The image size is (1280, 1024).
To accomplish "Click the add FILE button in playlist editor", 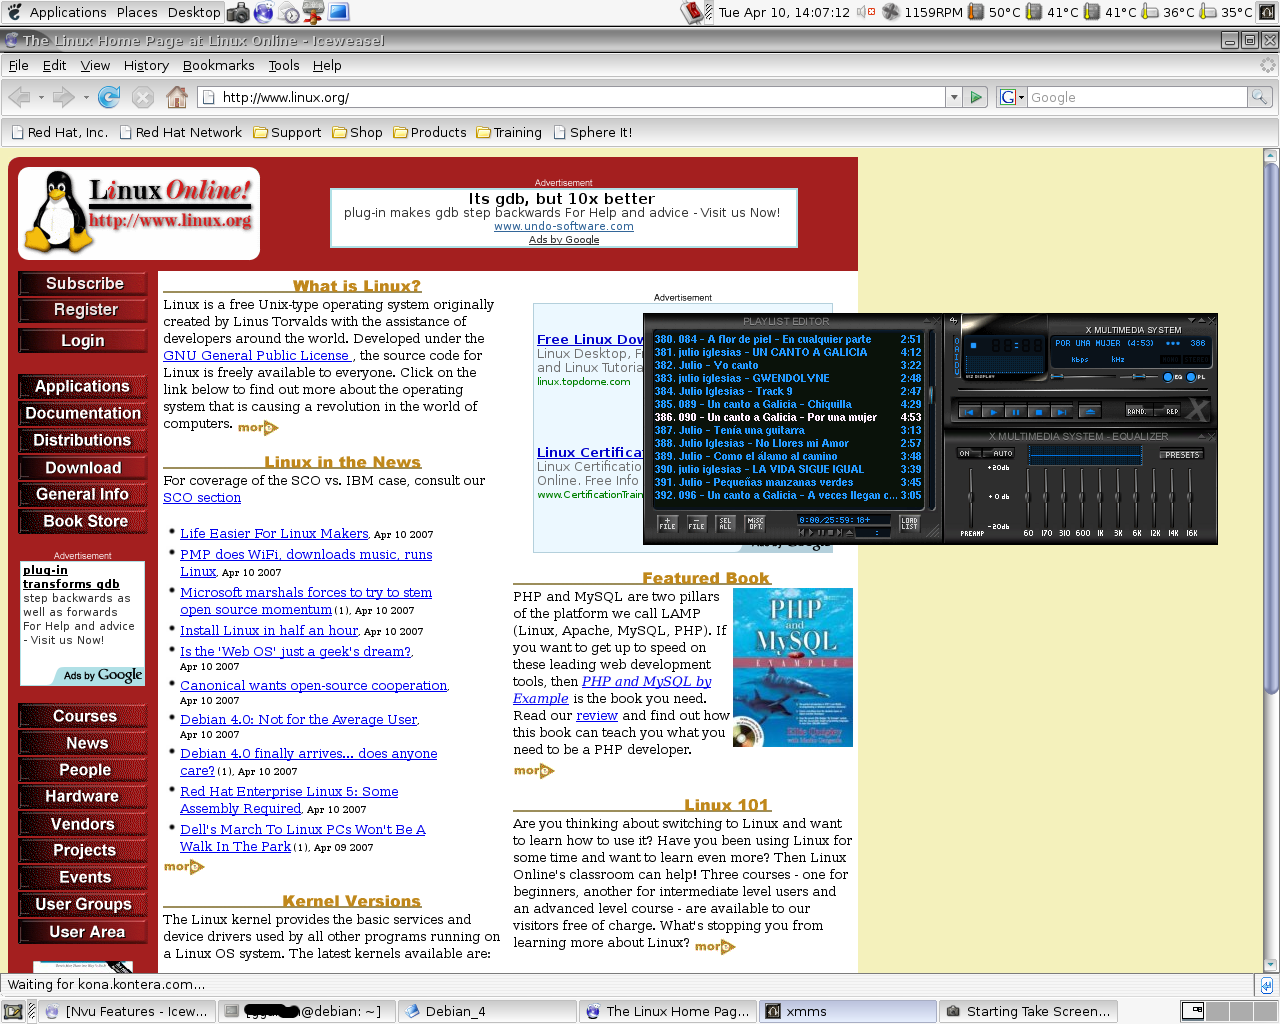I will coord(667,523).
